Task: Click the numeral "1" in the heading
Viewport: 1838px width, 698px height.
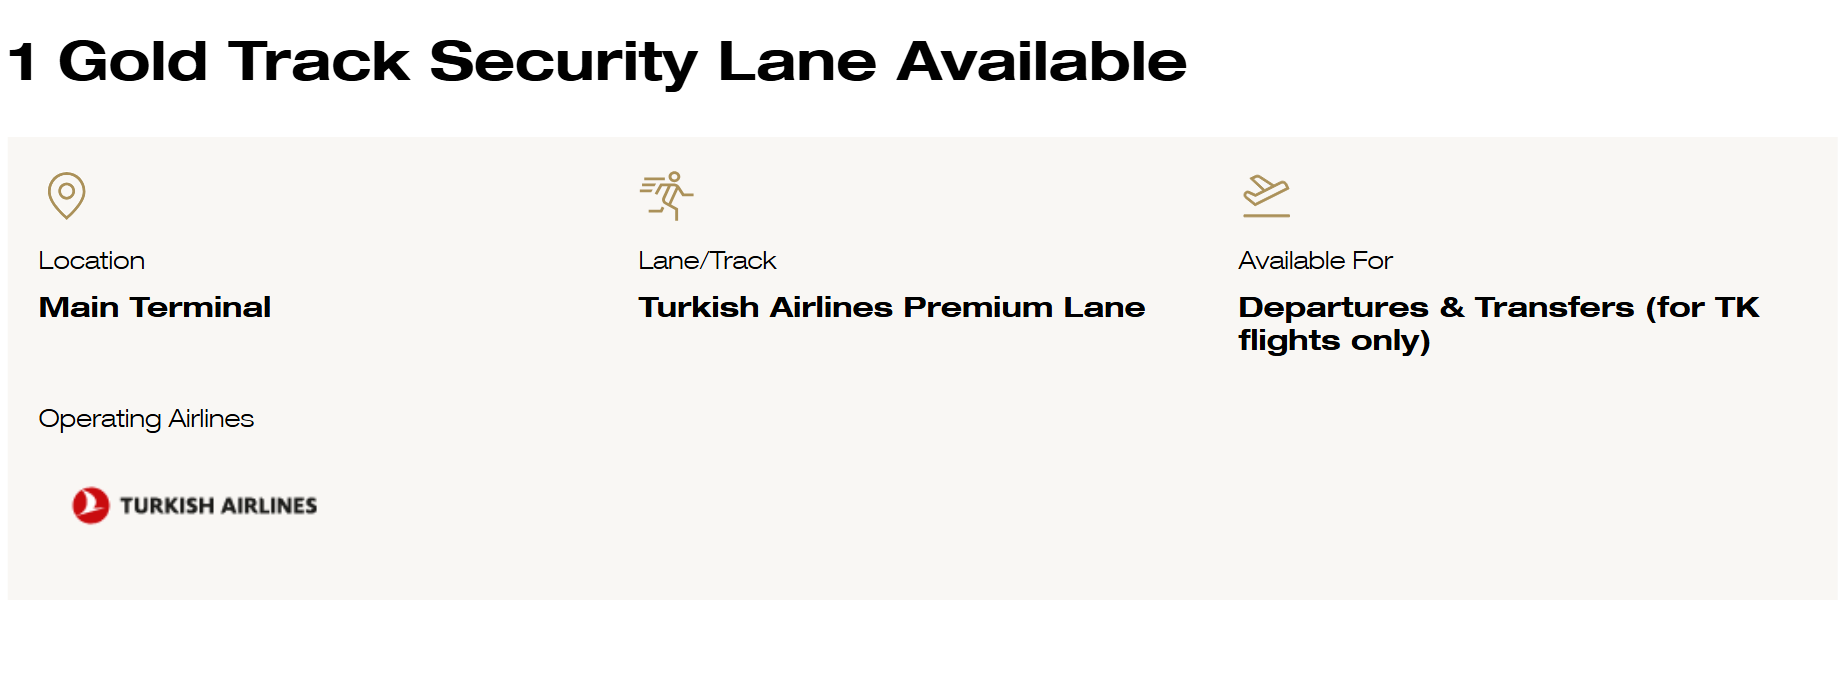Action: pyautogui.click(x=22, y=62)
